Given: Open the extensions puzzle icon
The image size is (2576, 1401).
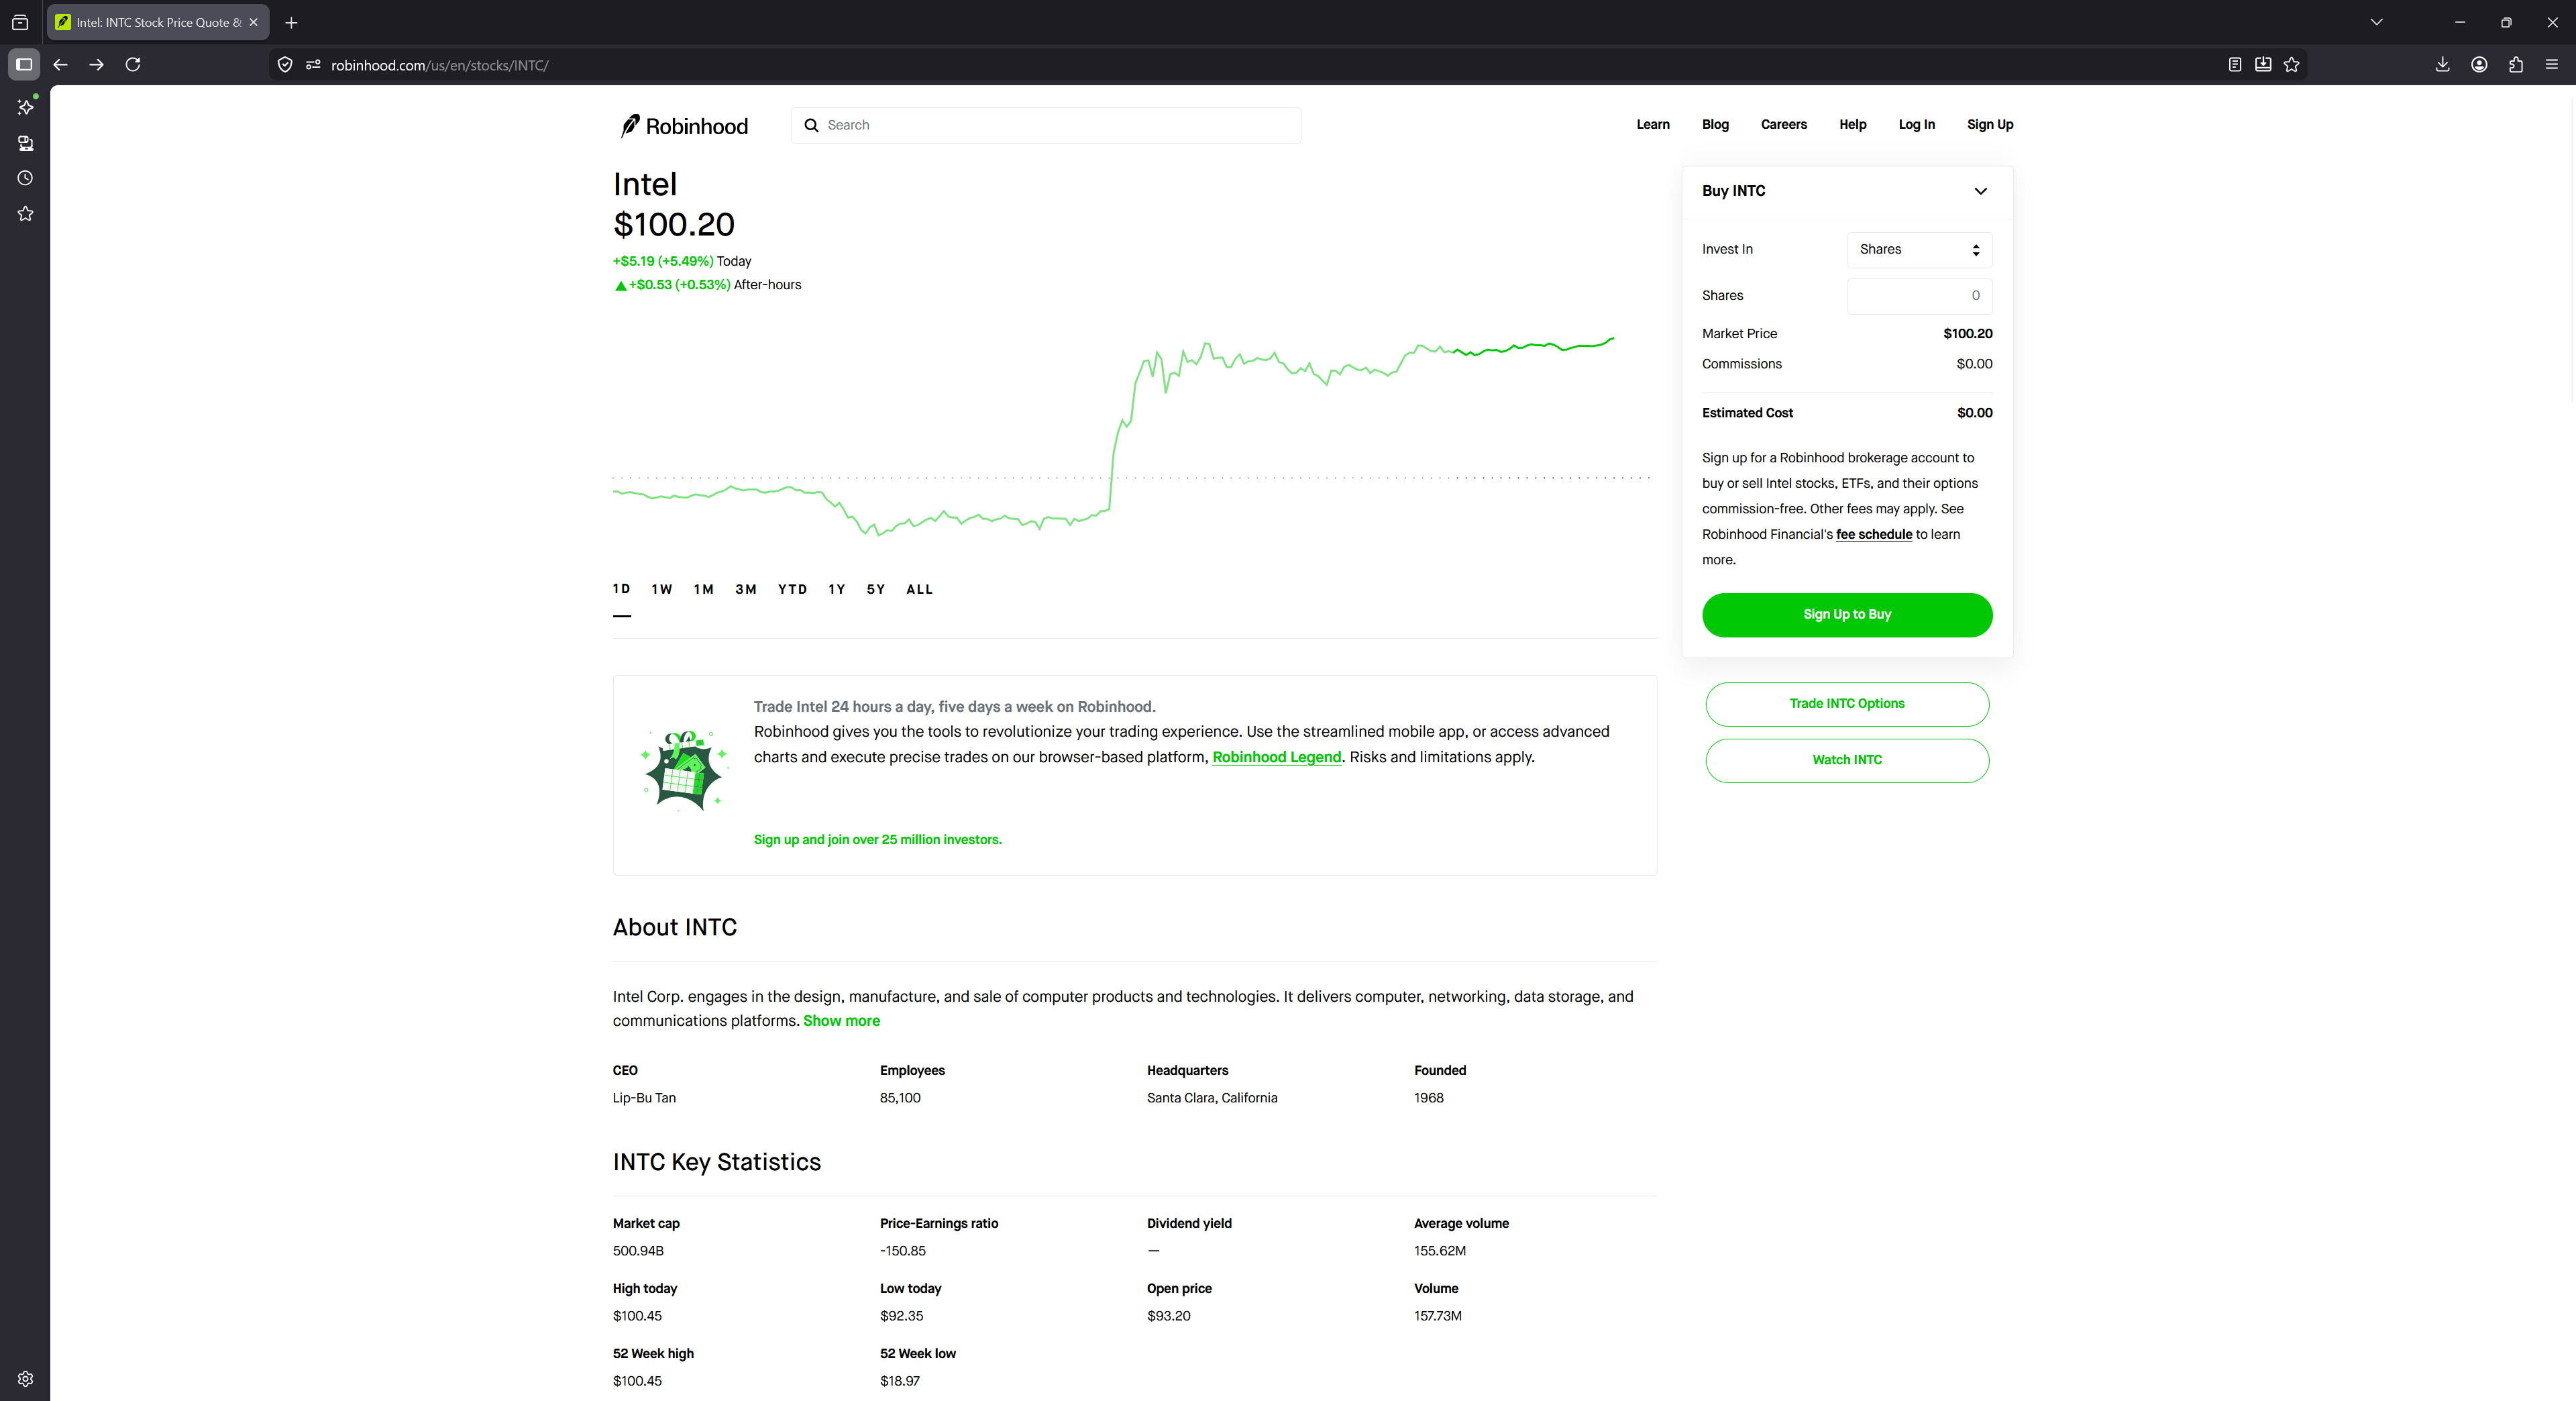Looking at the screenshot, I should (2516, 65).
